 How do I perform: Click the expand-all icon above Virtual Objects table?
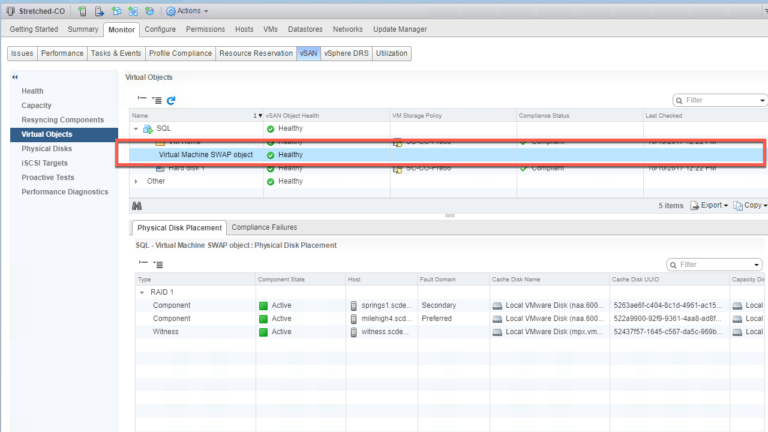(157, 101)
